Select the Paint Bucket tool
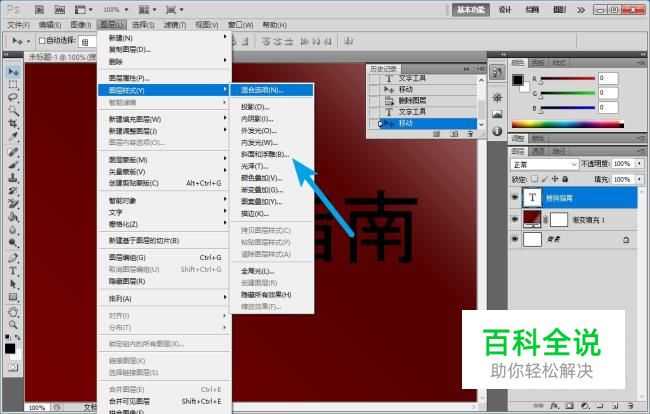The image size is (650, 414). pos(13,216)
